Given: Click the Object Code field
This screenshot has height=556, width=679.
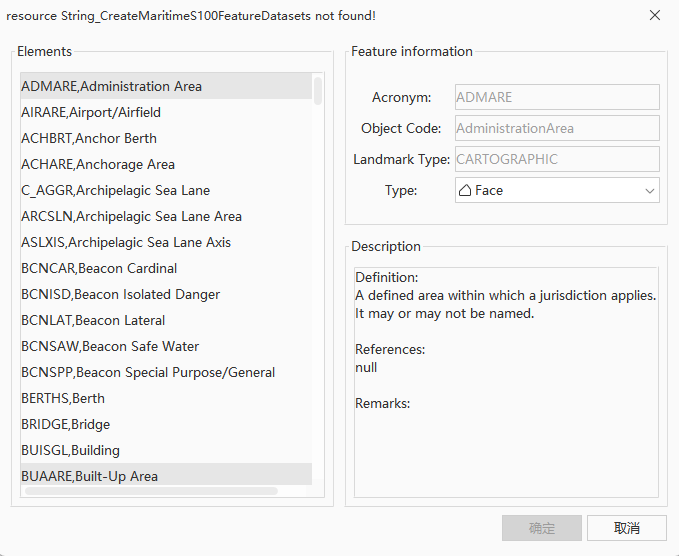Looking at the screenshot, I should pos(557,128).
